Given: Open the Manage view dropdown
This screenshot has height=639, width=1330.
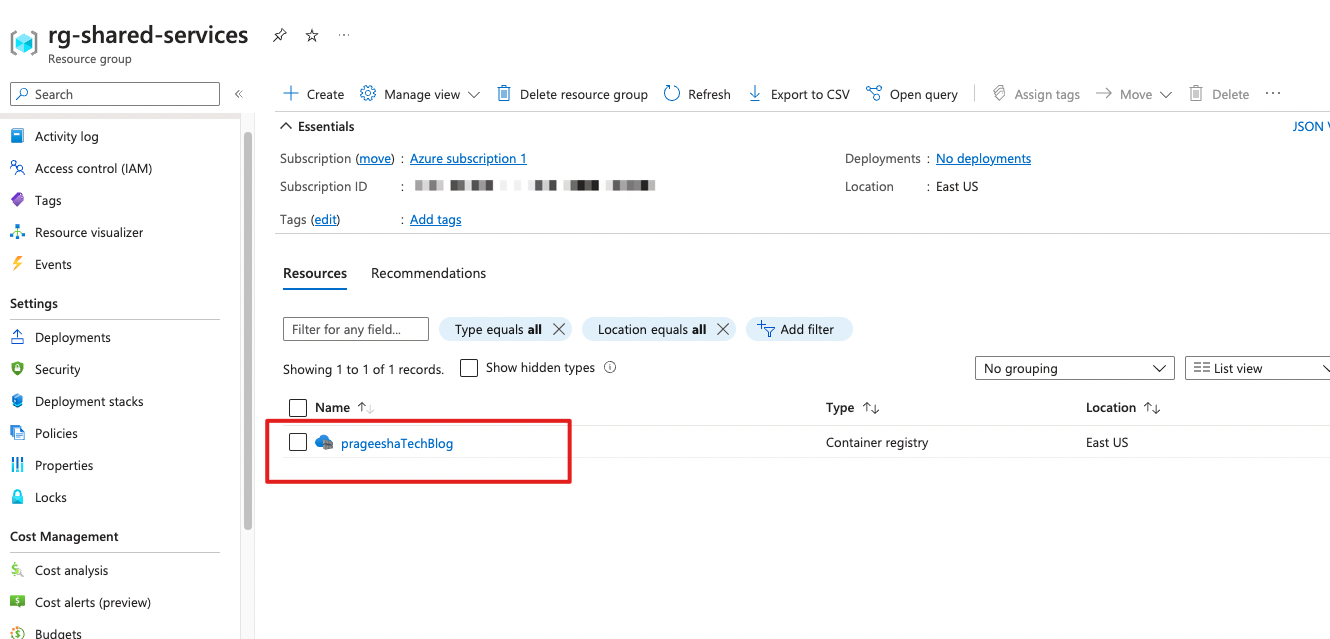Looking at the screenshot, I should point(419,93).
